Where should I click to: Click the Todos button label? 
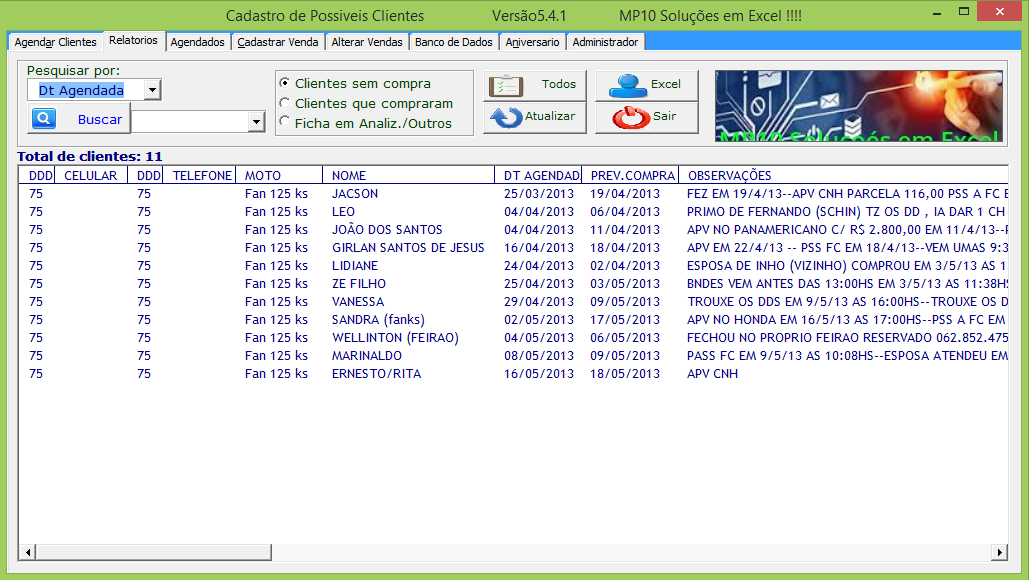tap(558, 84)
